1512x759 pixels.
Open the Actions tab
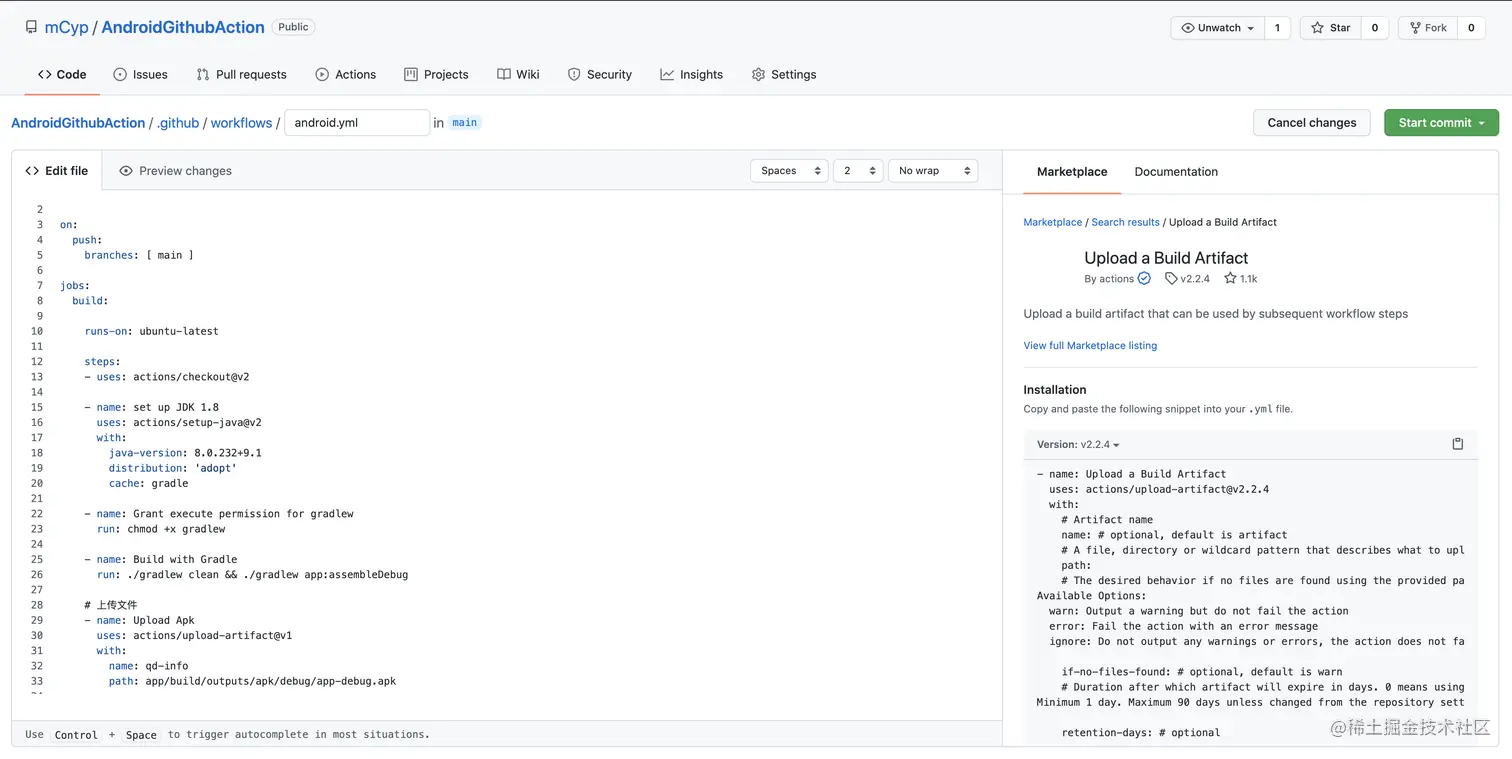[x=345, y=74]
